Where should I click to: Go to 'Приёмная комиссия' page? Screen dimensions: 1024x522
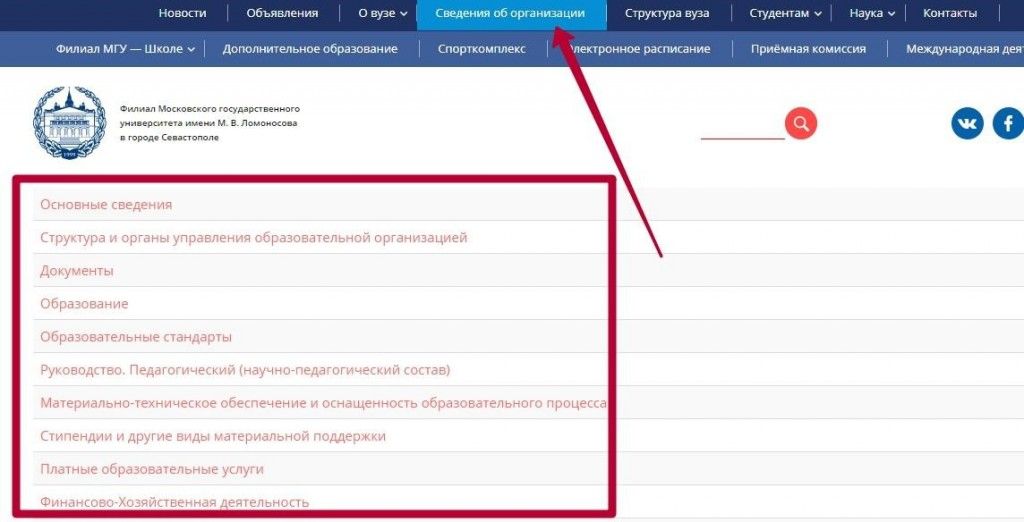(x=808, y=49)
